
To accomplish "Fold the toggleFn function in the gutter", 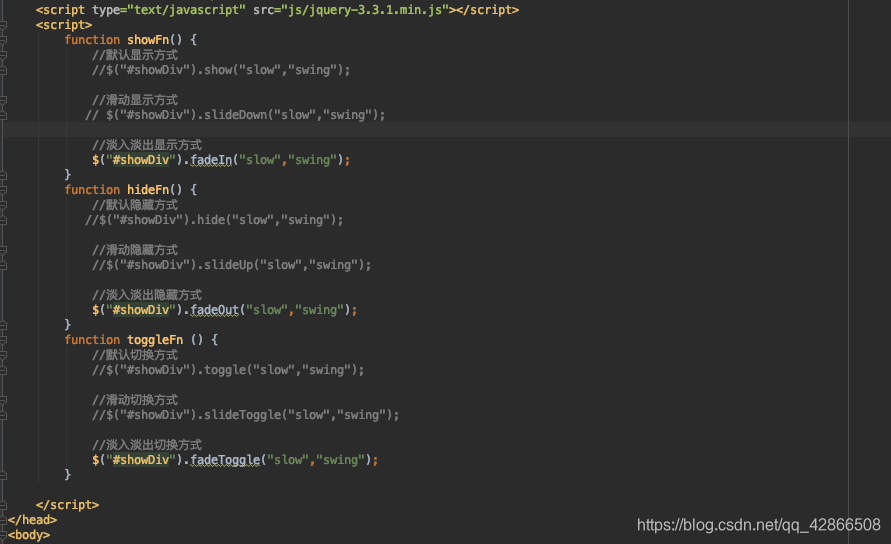I will coord(3,340).
